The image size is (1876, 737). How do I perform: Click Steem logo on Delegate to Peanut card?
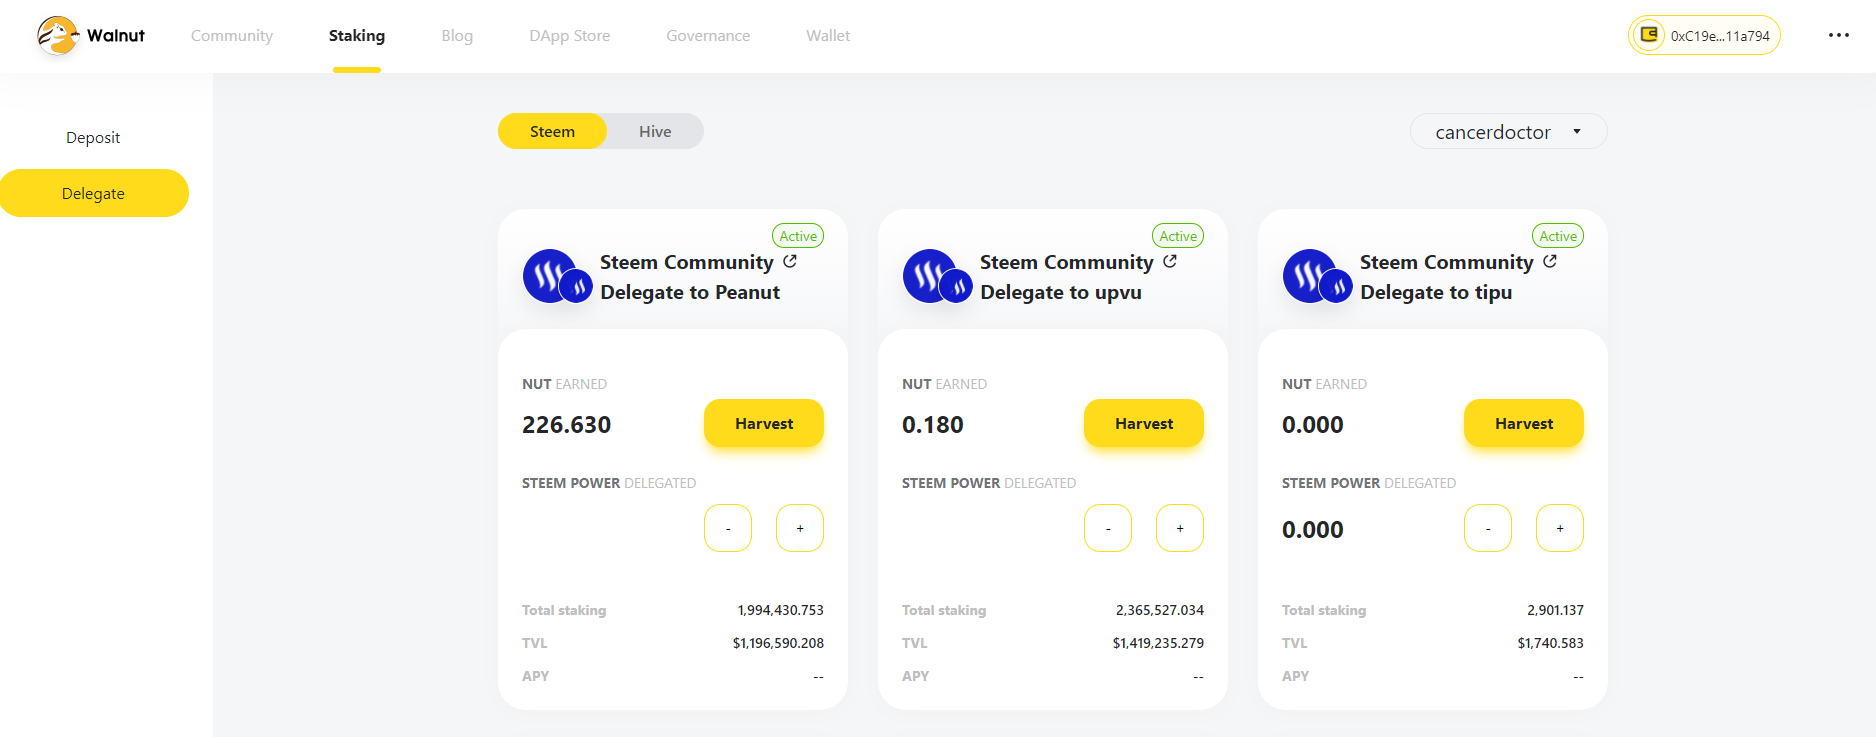pyautogui.click(x=557, y=276)
